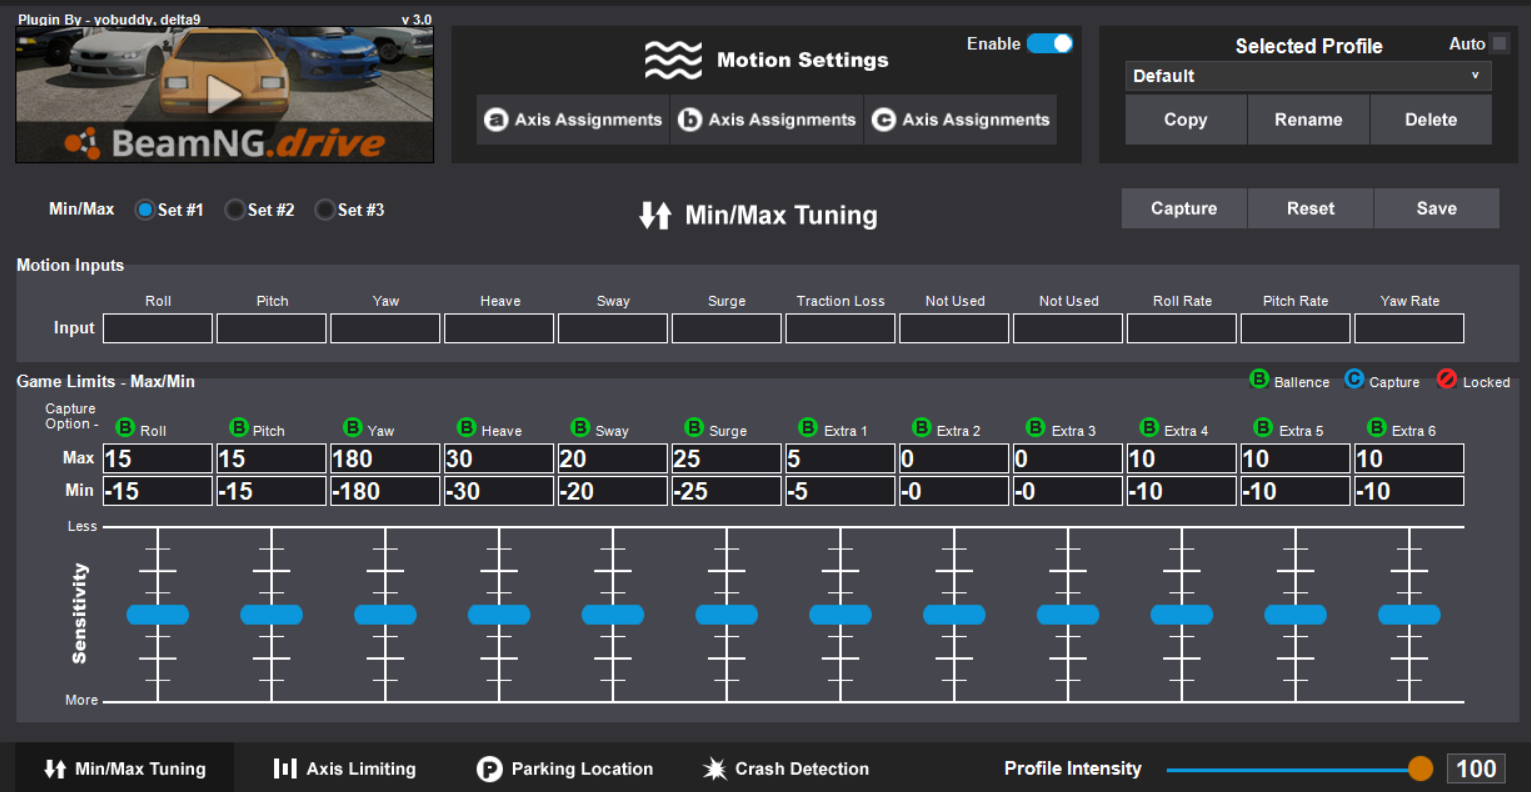1531x792 pixels.
Task: Toggle capture option icon for Heave
Action: [466, 428]
